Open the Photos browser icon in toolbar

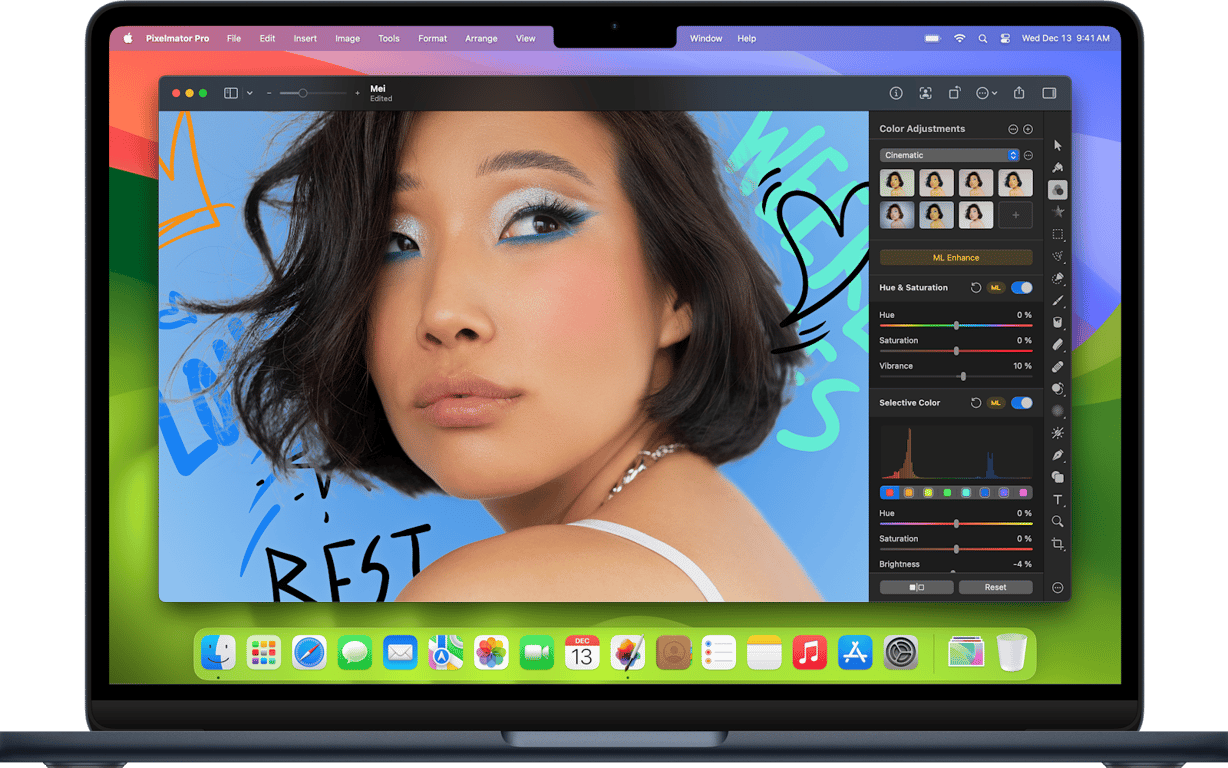click(925, 92)
